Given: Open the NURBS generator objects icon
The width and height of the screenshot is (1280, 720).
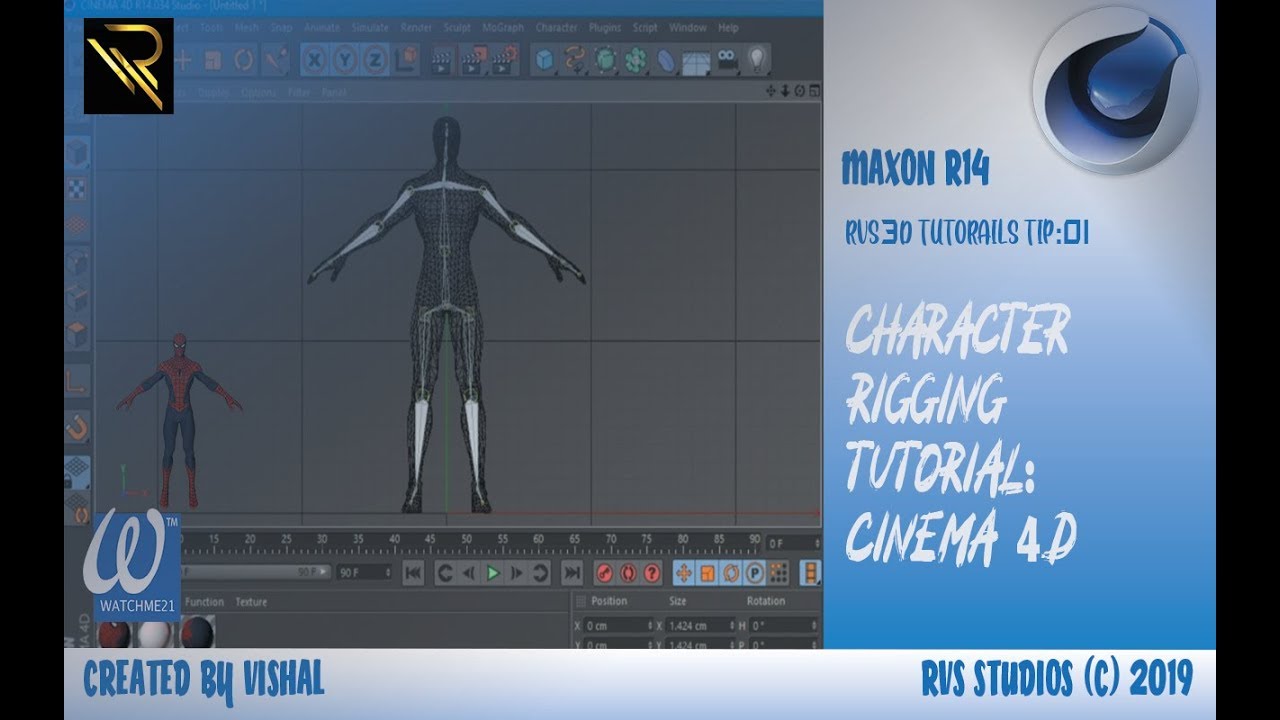Looking at the screenshot, I should tap(606, 60).
